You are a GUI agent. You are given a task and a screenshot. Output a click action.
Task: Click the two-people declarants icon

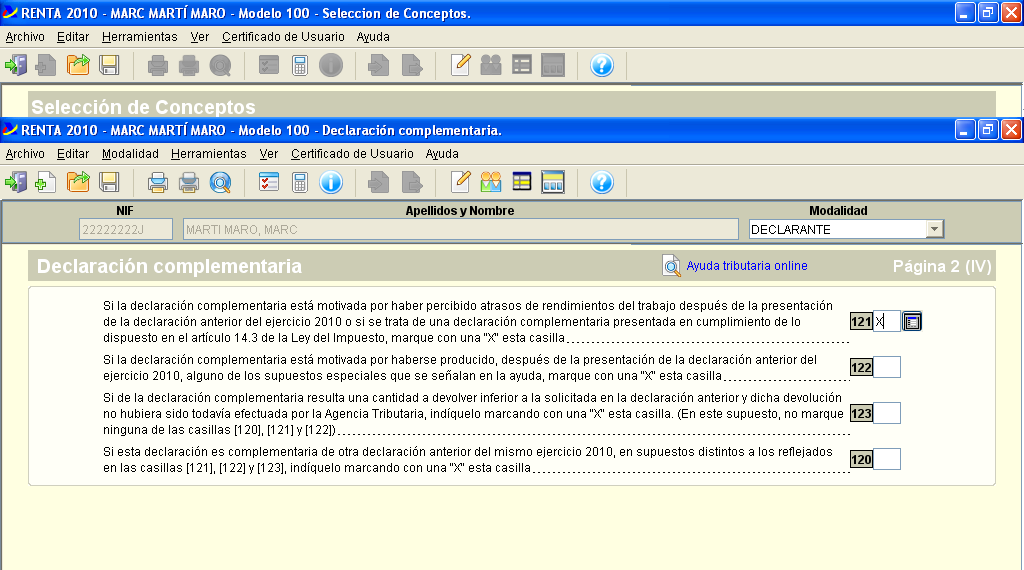(x=490, y=182)
